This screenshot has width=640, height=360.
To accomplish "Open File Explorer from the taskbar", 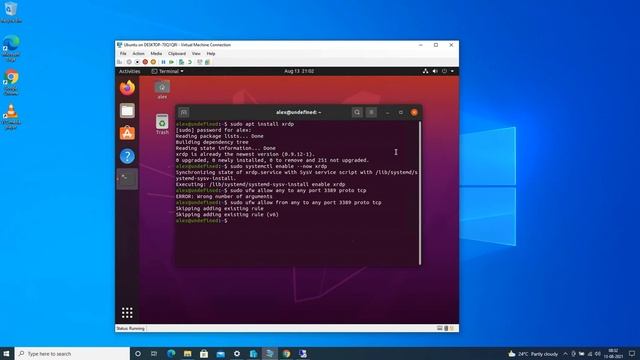I will 187,353.
